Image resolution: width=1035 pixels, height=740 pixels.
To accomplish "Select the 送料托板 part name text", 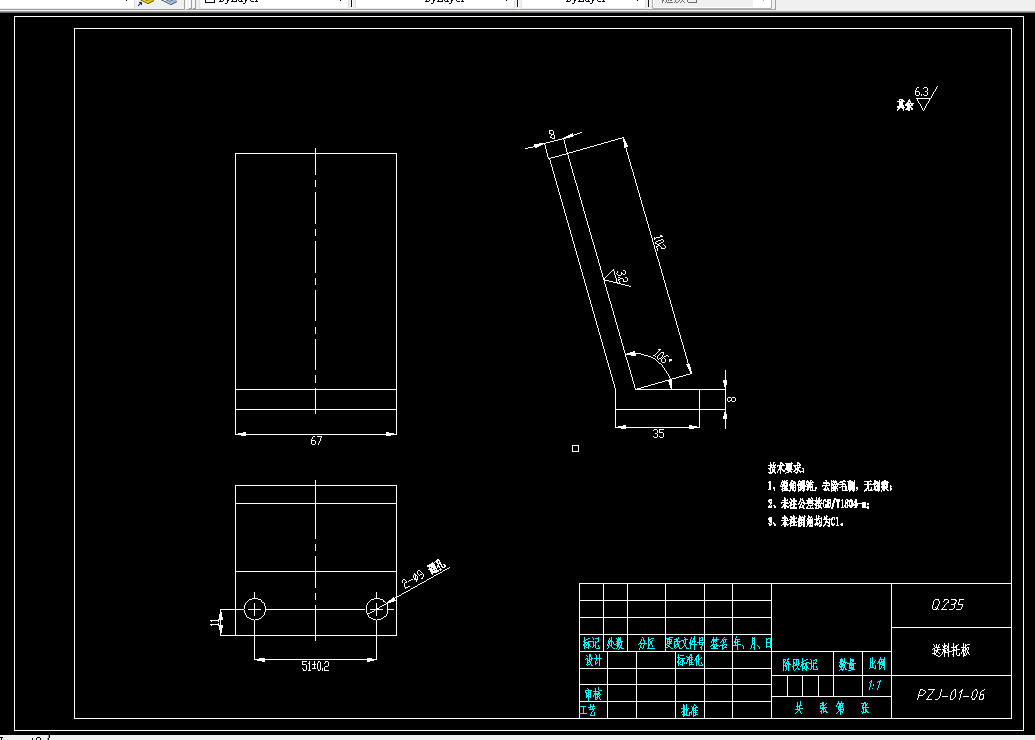I will click(x=951, y=650).
